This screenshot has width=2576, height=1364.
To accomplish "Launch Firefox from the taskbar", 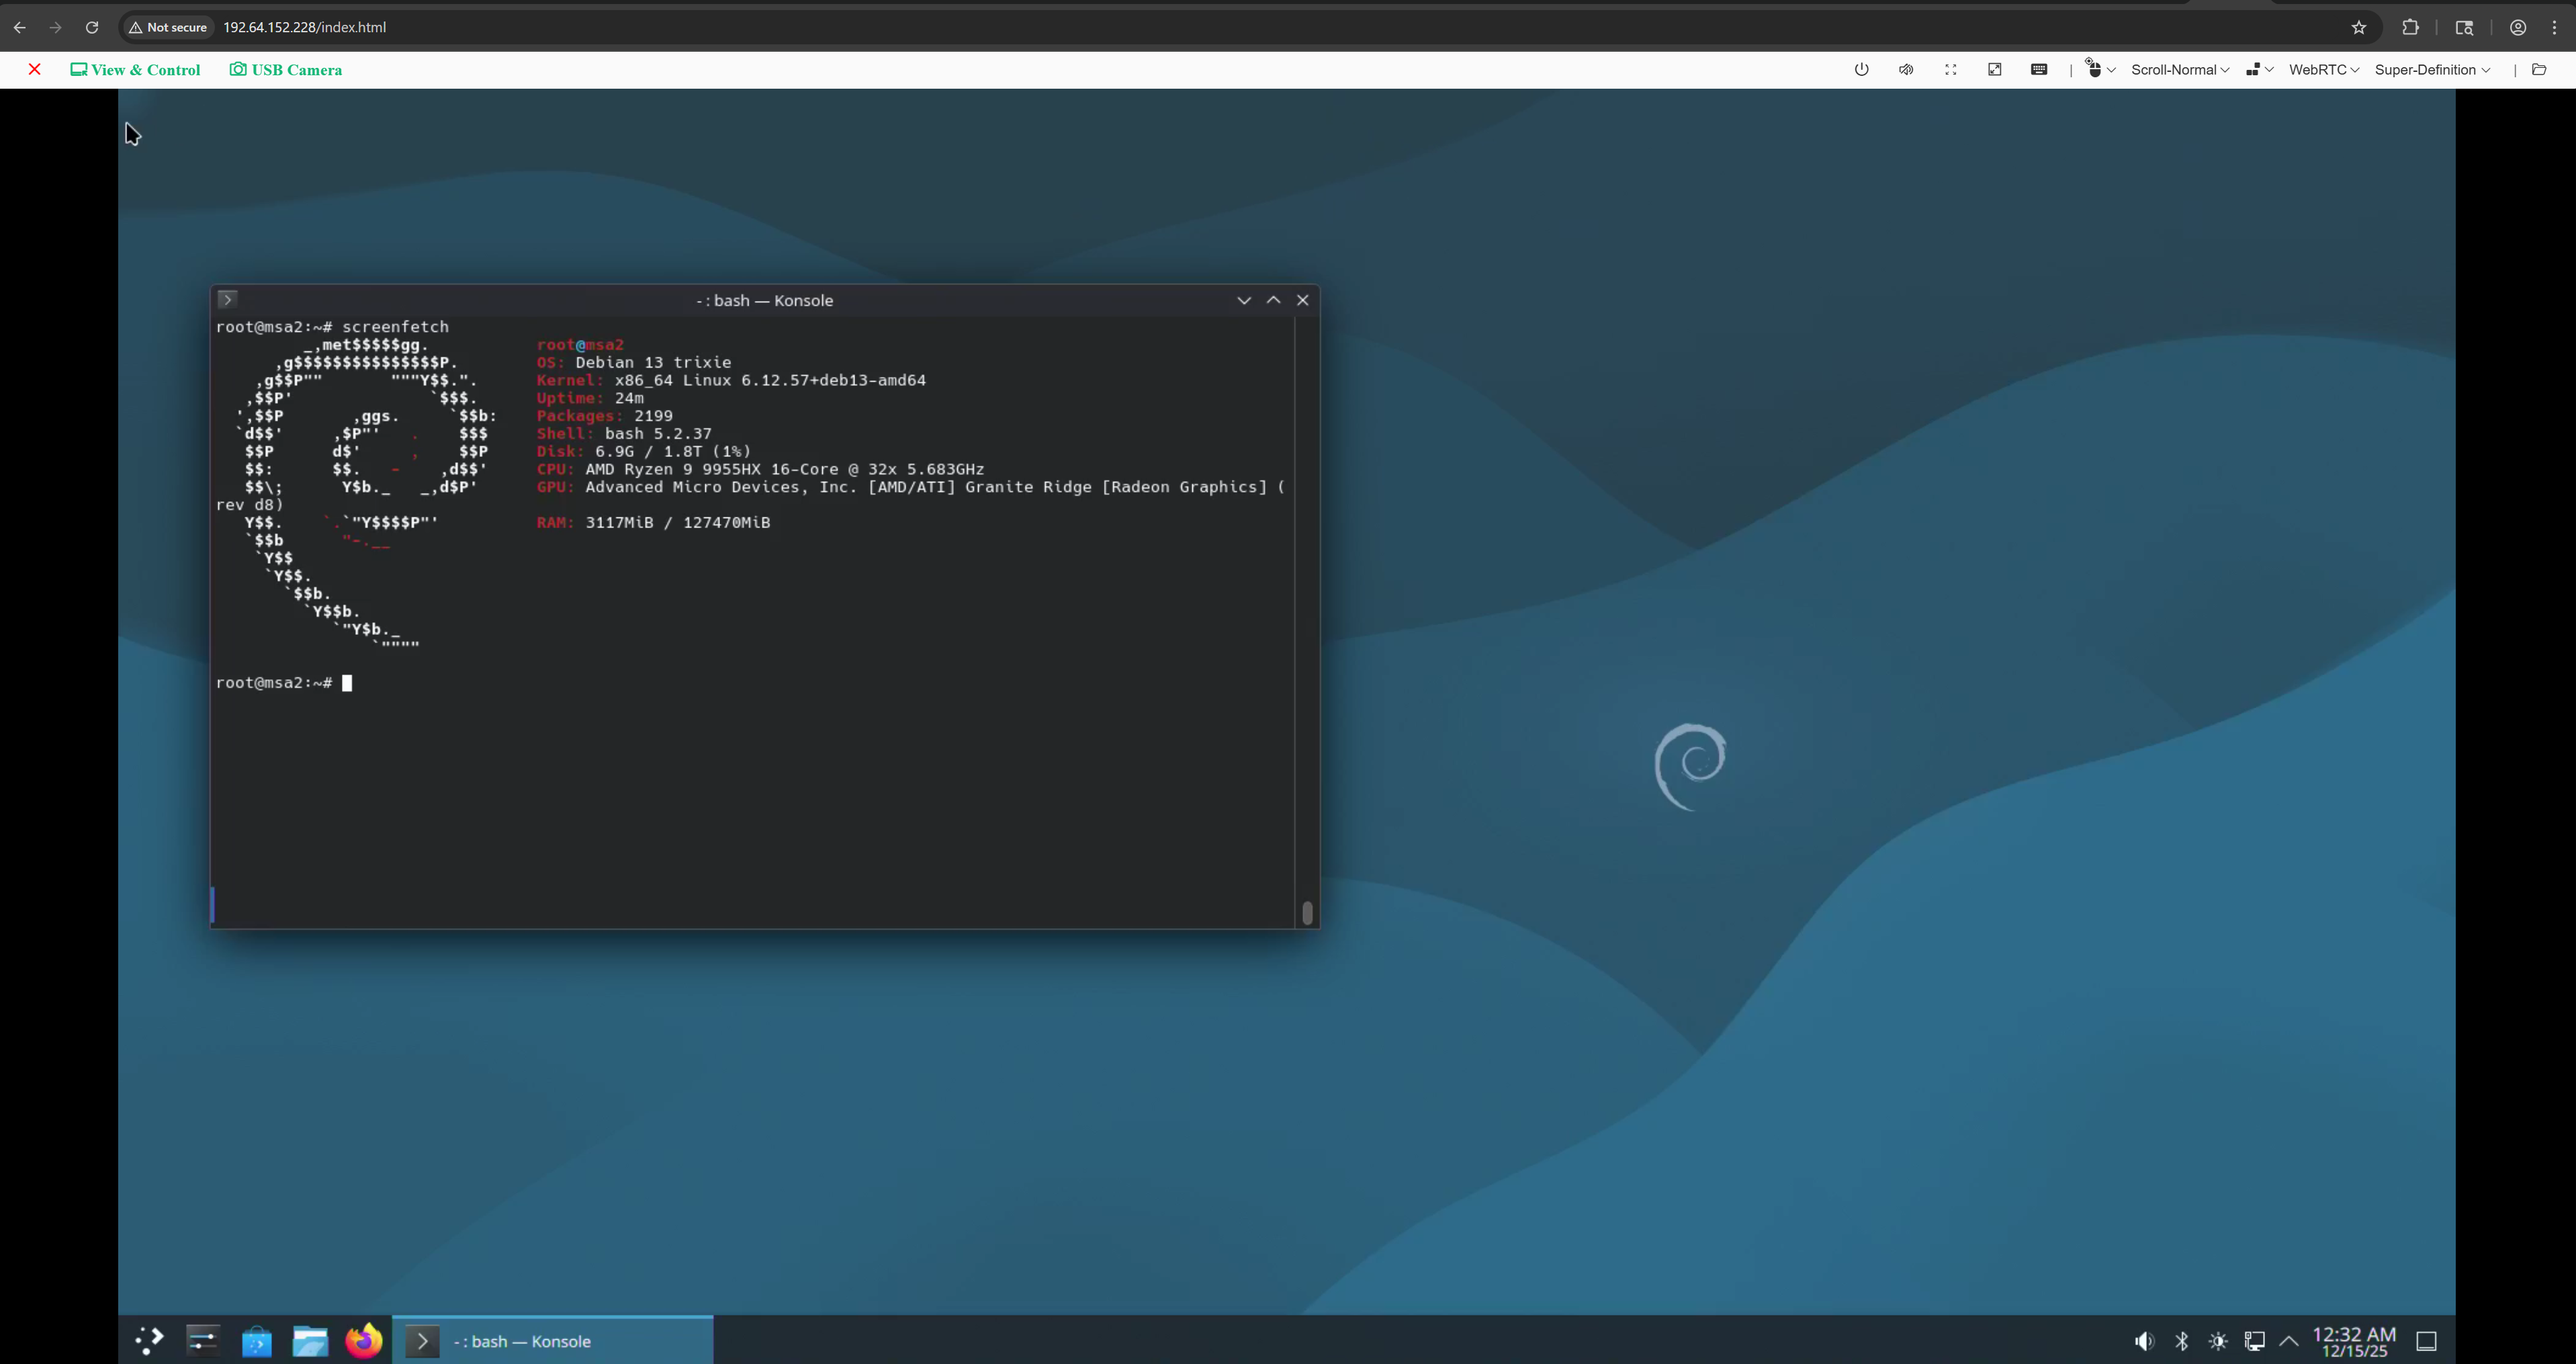I will [x=364, y=1341].
